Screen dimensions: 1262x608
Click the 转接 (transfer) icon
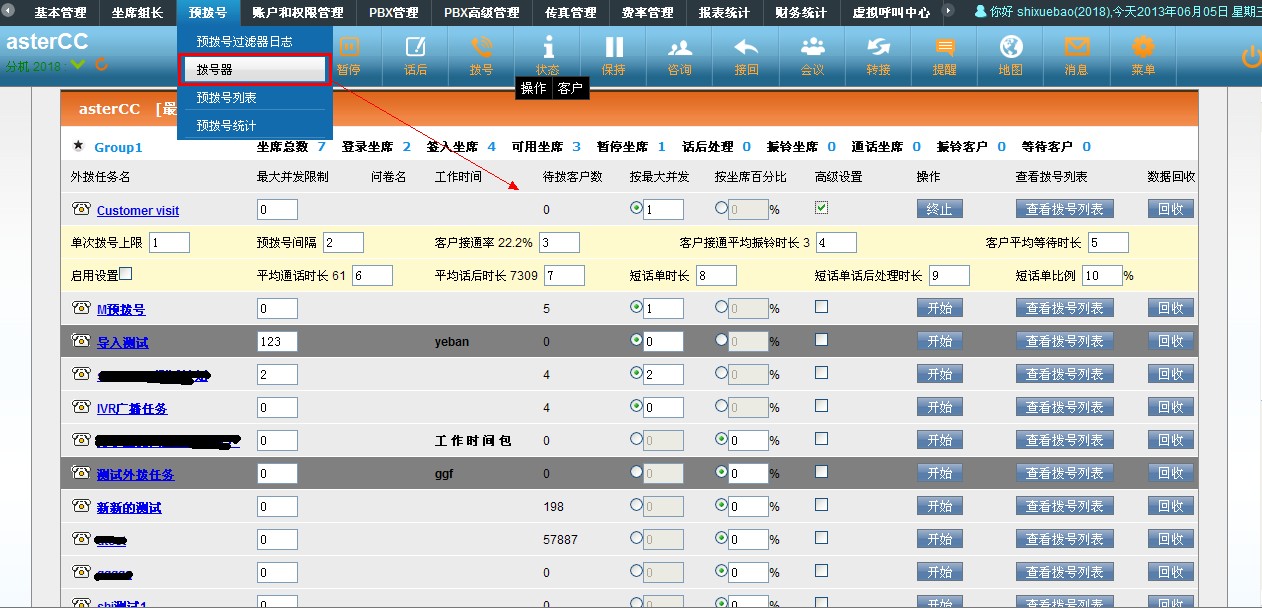(878, 48)
